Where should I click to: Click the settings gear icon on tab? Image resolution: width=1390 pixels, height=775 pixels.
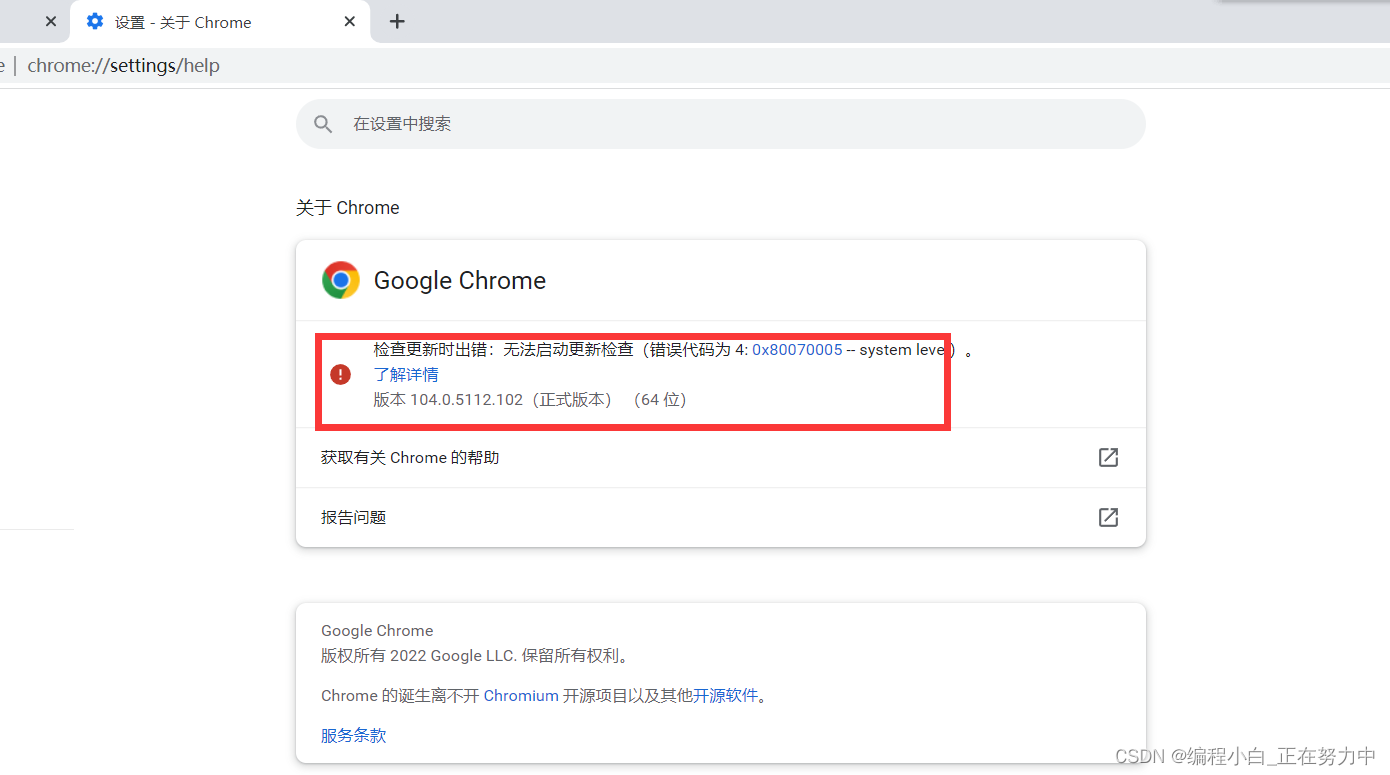tap(95, 21)
